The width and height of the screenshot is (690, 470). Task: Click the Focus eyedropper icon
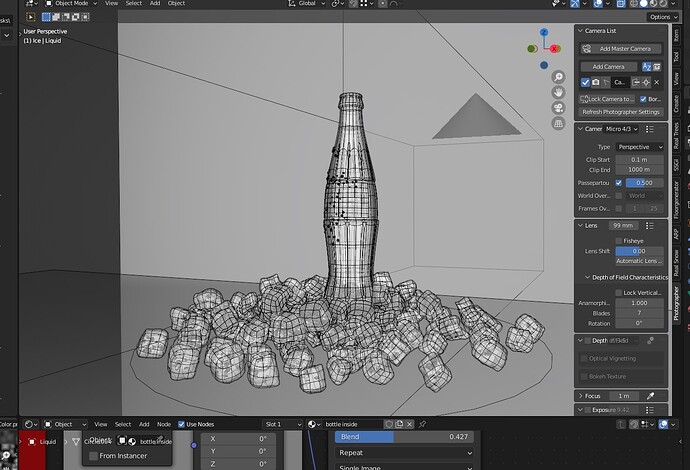[x=650, y=396]
